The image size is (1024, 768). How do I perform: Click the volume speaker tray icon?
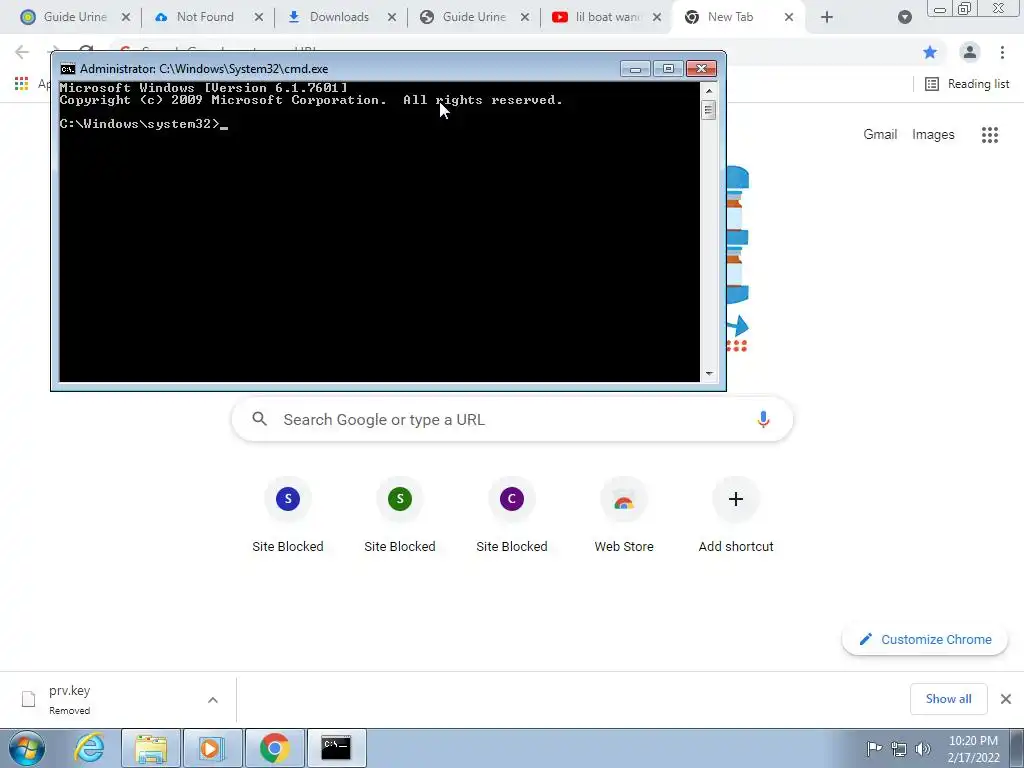point(923,749)
